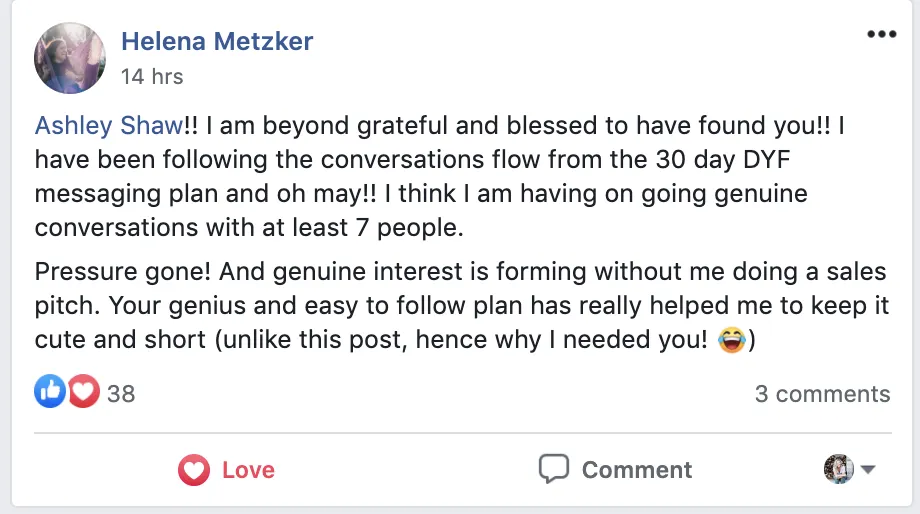Image resolution: width=920 pixels, height=514 pixels.
Task: Show the 3 comments
Action: click(822, 394)
